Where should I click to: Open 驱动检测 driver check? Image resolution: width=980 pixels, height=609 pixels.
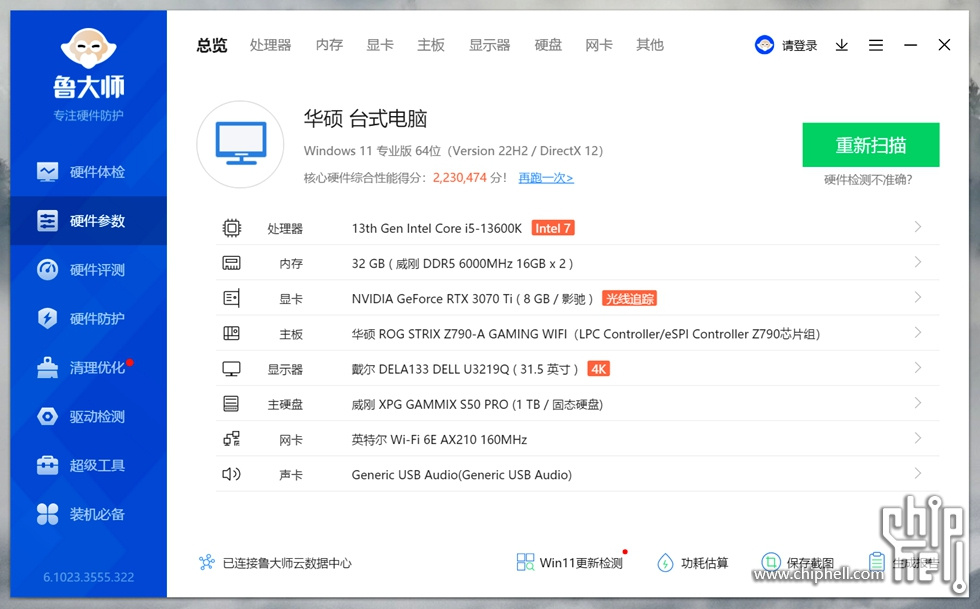(x=88, y=416)
